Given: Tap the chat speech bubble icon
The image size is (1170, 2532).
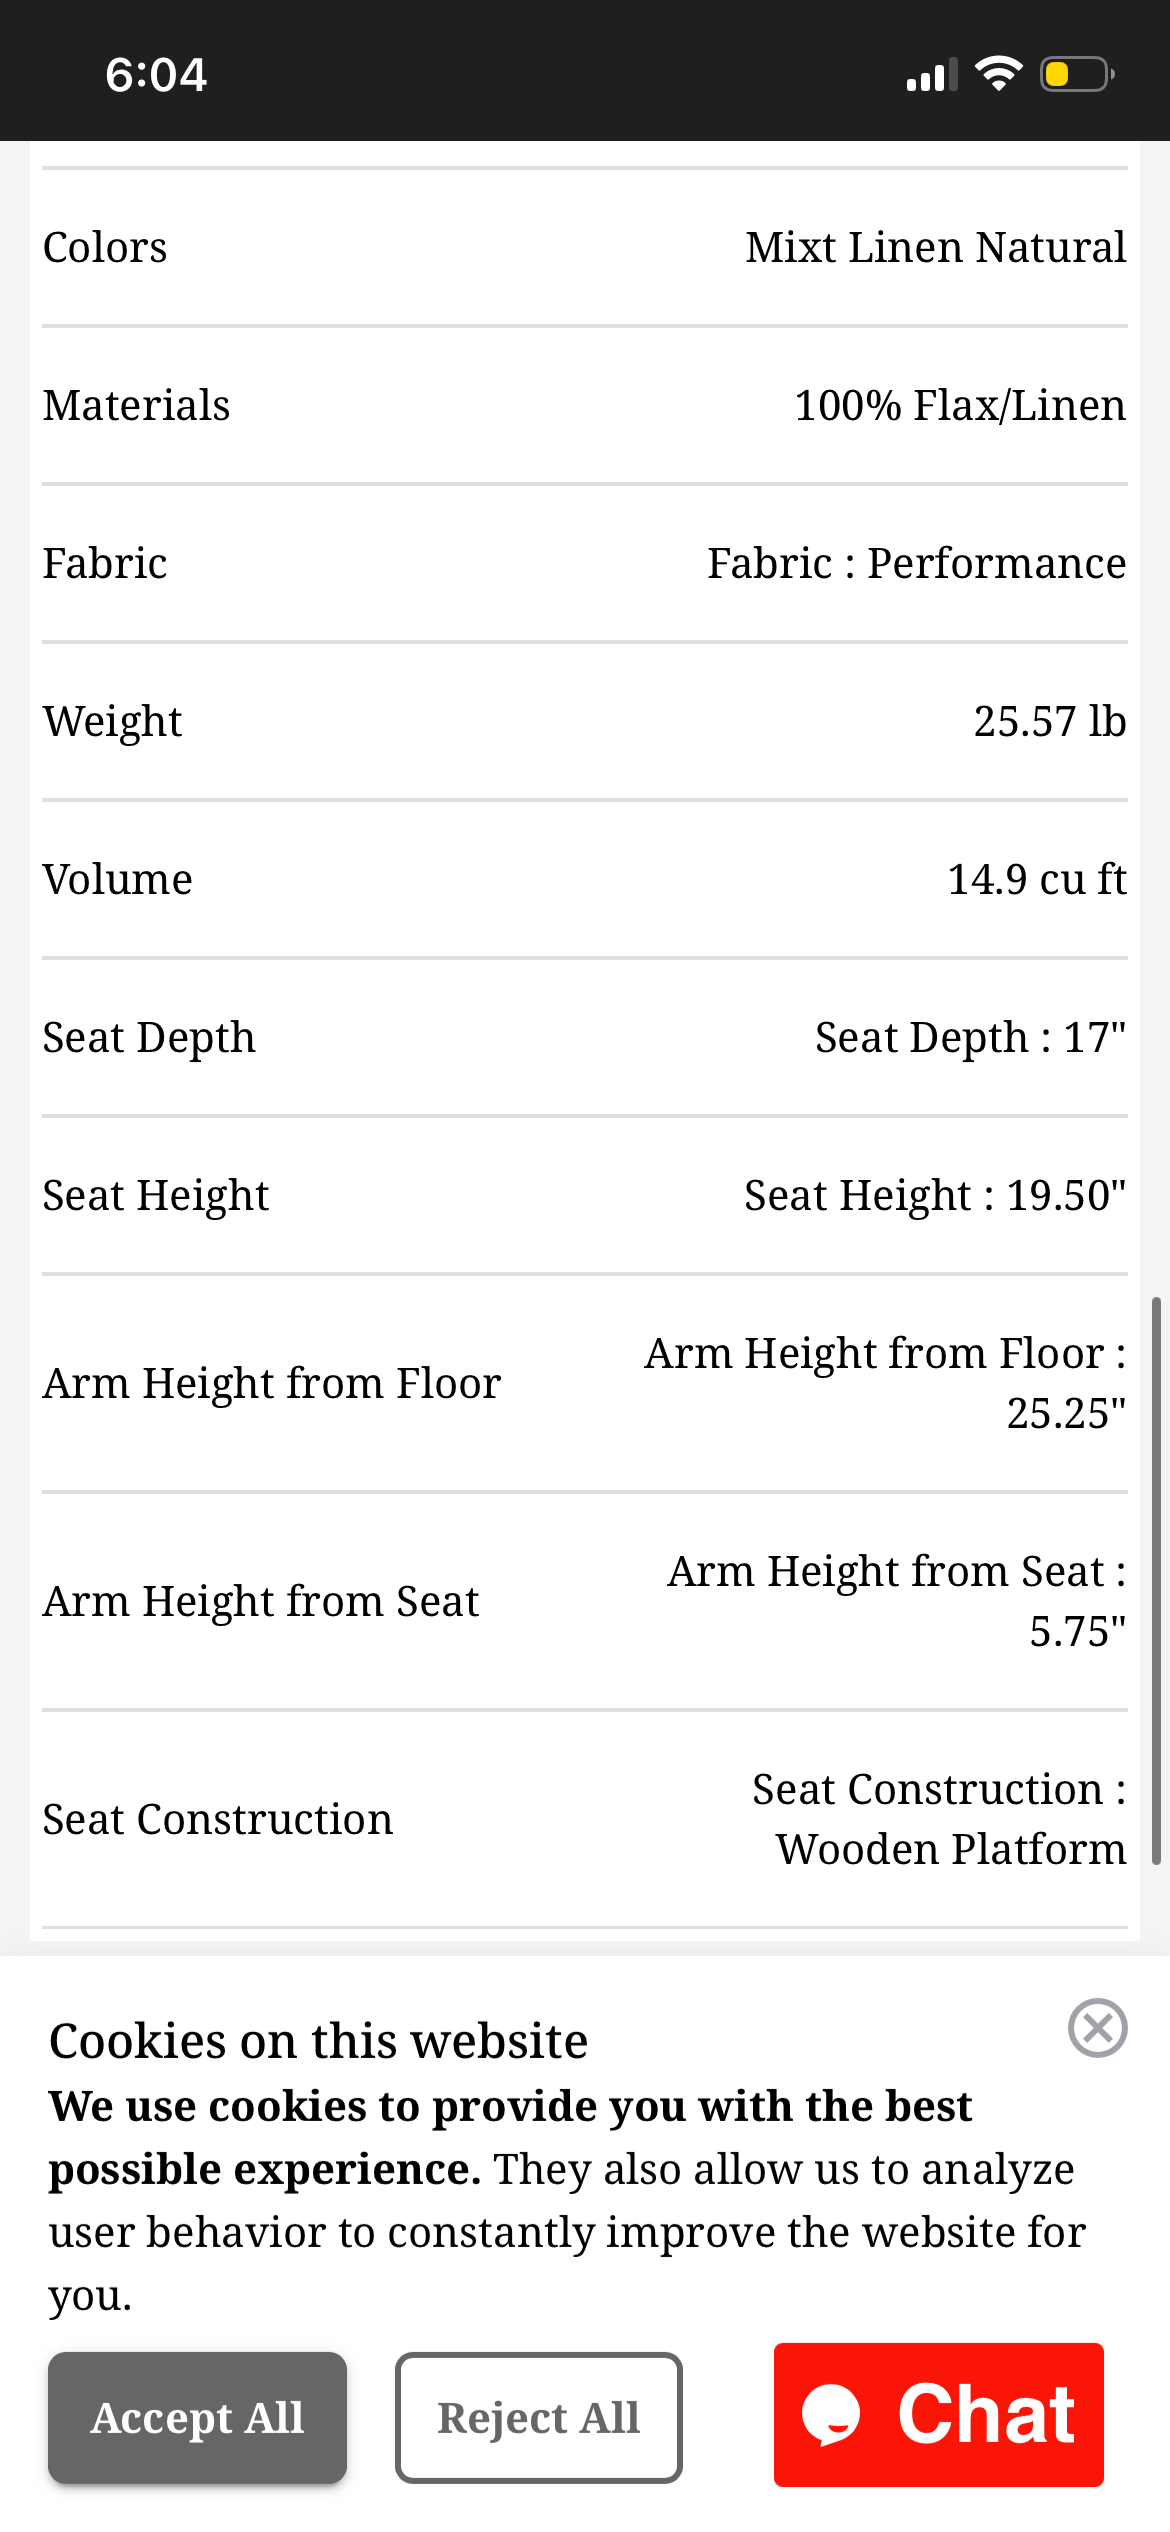Looking at the screenshot, I should click(831, 2415).
